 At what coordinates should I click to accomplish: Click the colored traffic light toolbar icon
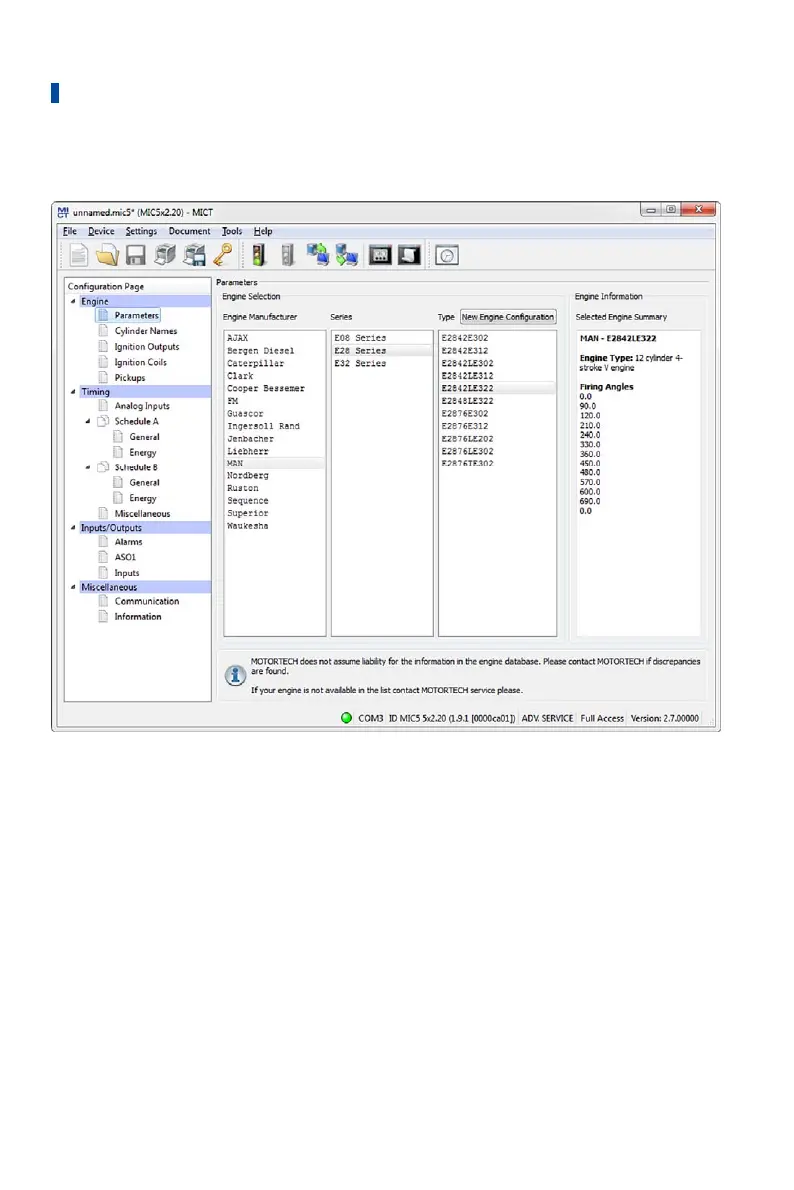pos(258,255)
